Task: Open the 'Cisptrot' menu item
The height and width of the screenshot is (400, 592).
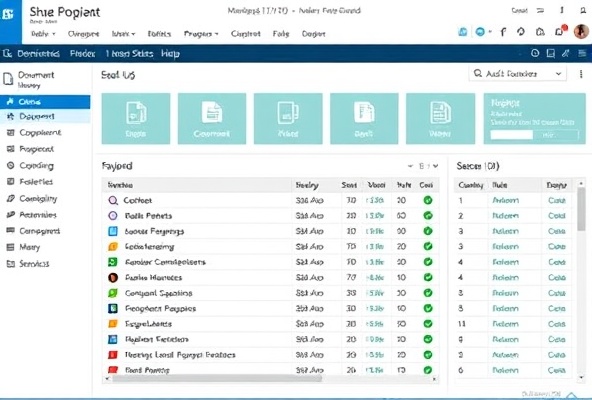Action: pos(245,34)
